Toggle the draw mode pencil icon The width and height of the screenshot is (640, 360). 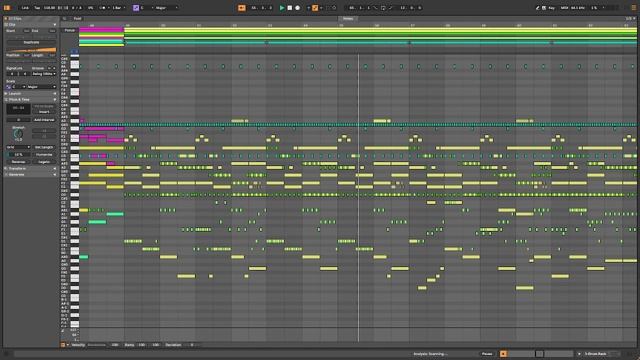tap(538, 8)
